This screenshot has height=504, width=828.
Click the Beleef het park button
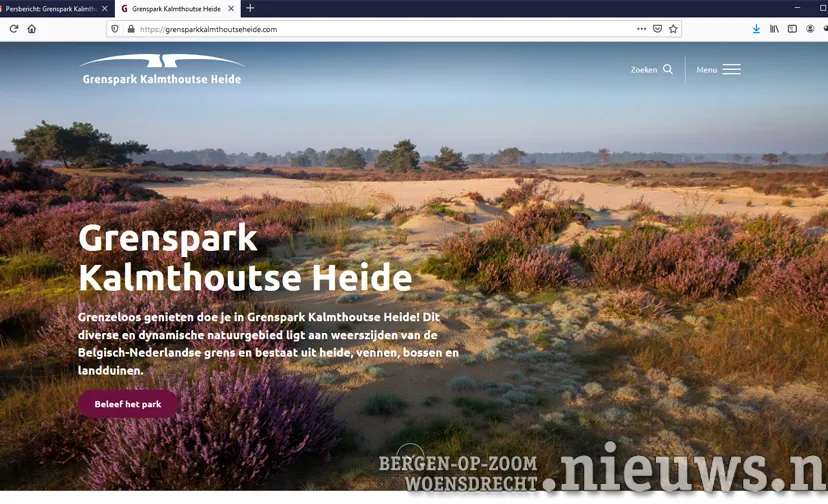(x=128, y=404)
